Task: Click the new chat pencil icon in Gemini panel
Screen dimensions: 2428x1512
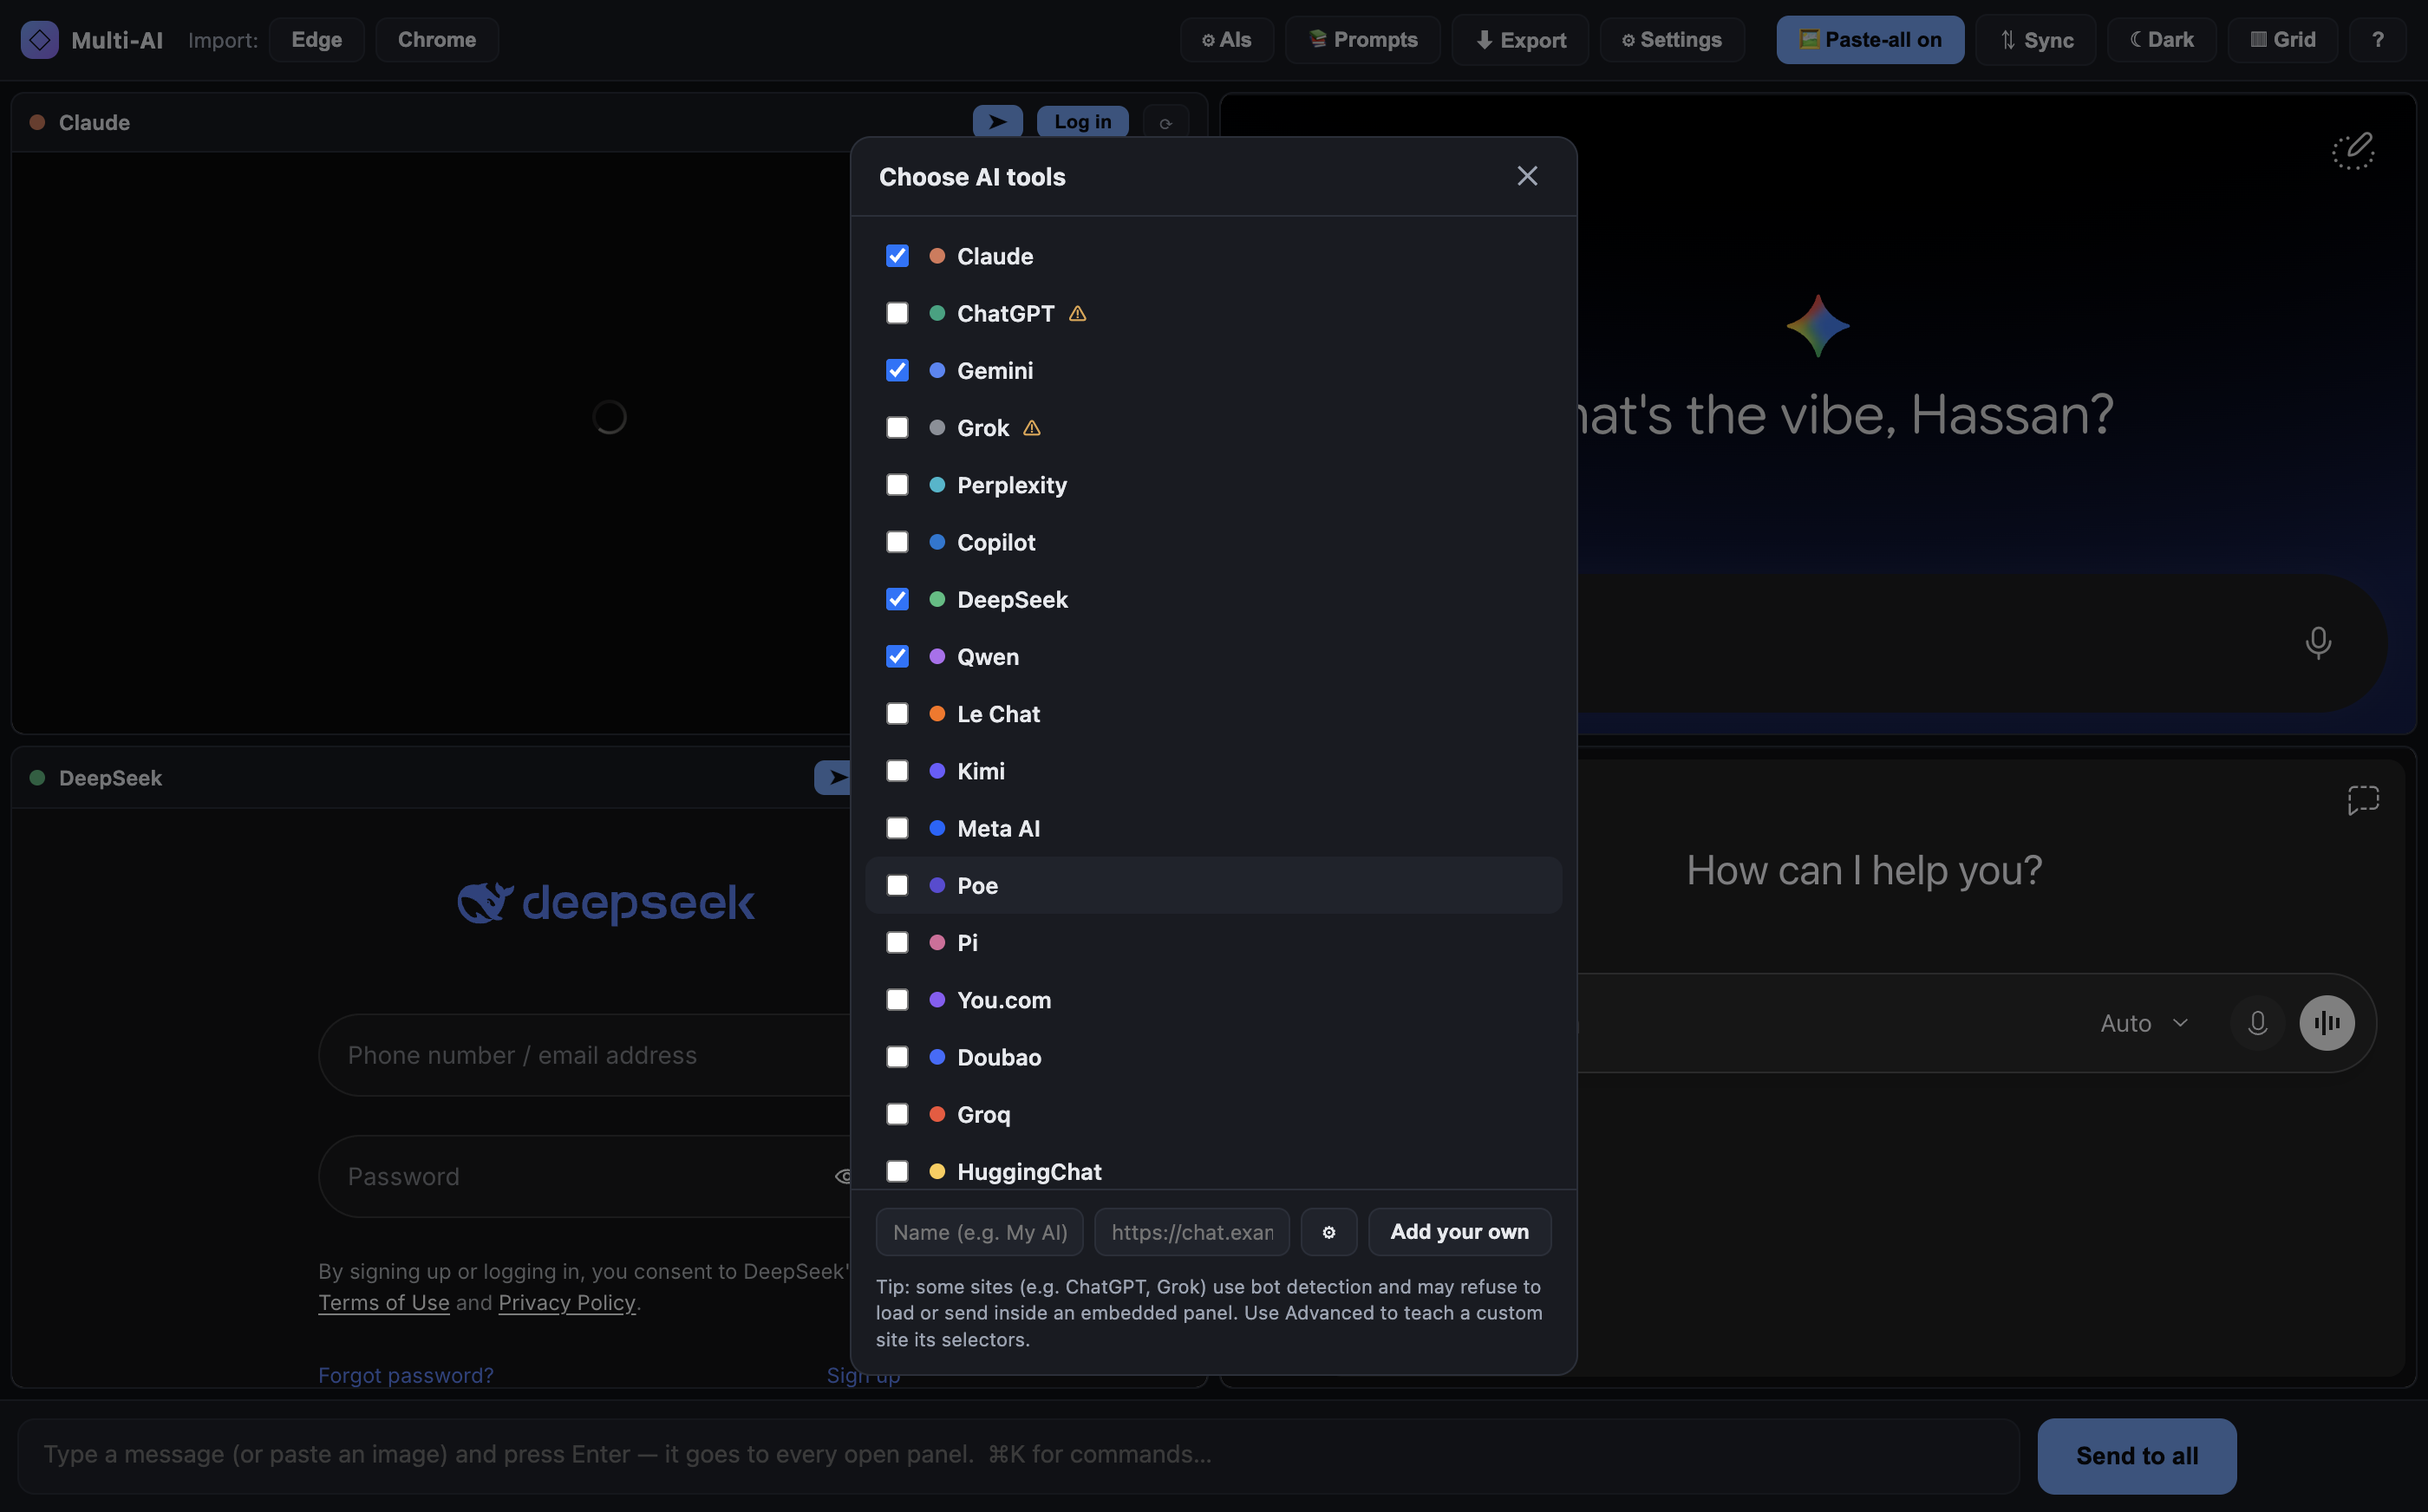Action: tap(2352, 151)
